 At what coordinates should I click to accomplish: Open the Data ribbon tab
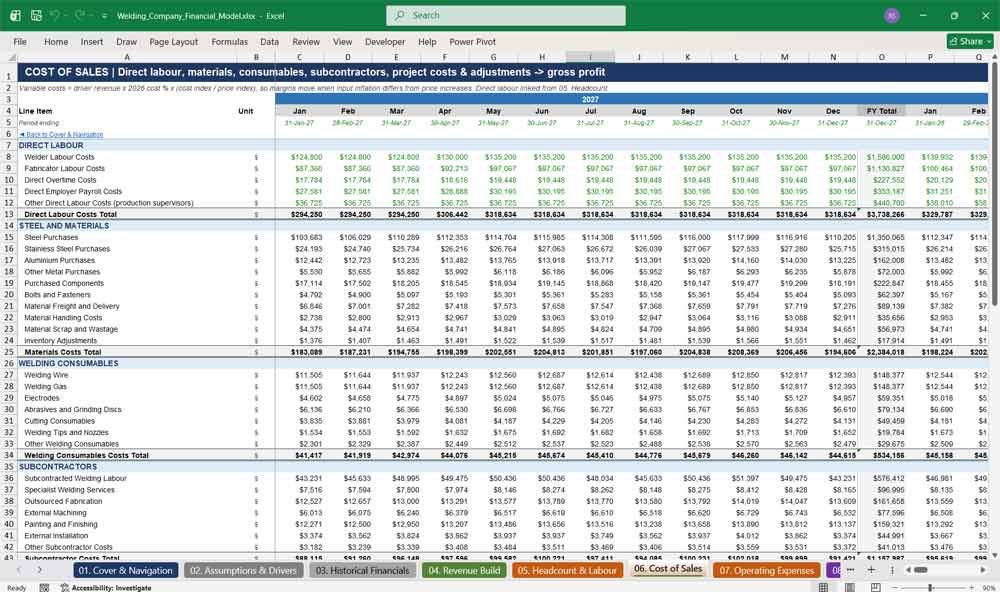click(x=269, y=41)
